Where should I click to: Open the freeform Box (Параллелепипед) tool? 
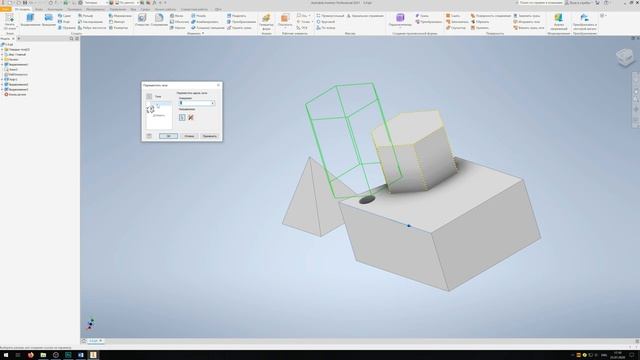coord(400,20)
